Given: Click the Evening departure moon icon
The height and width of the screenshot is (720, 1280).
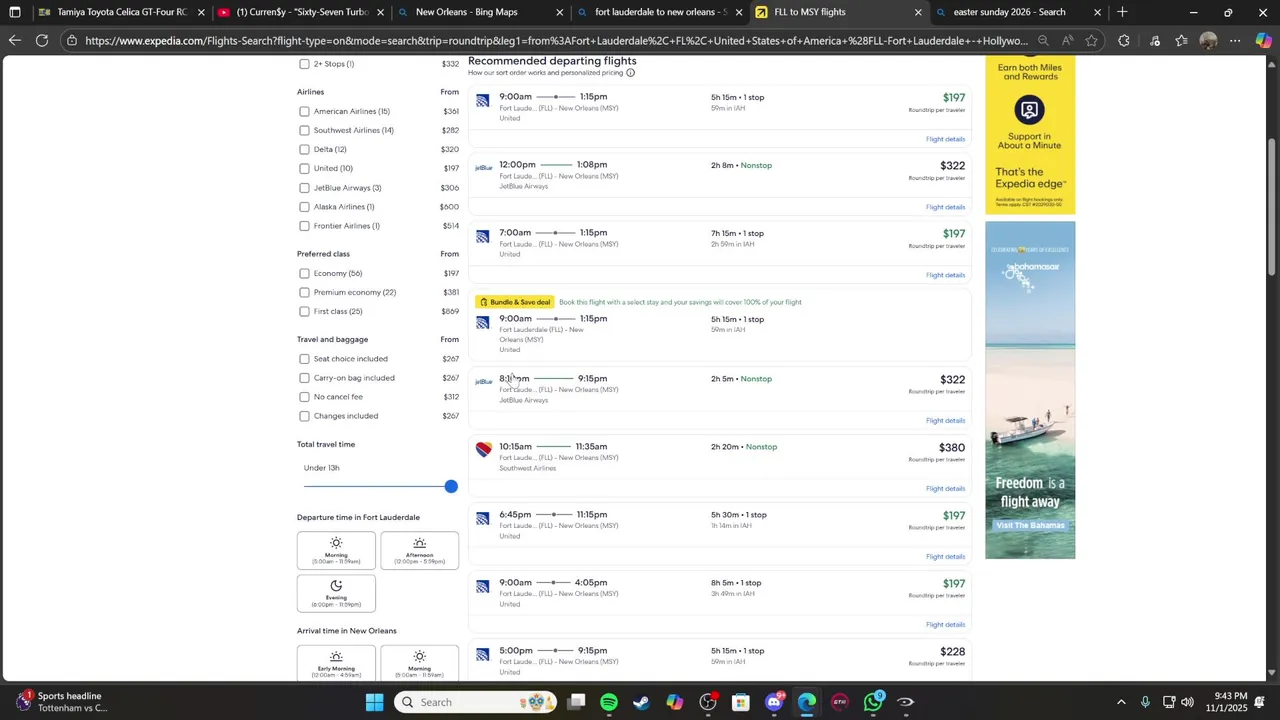Looking at the screenshot, I should [x=336, y=586].
